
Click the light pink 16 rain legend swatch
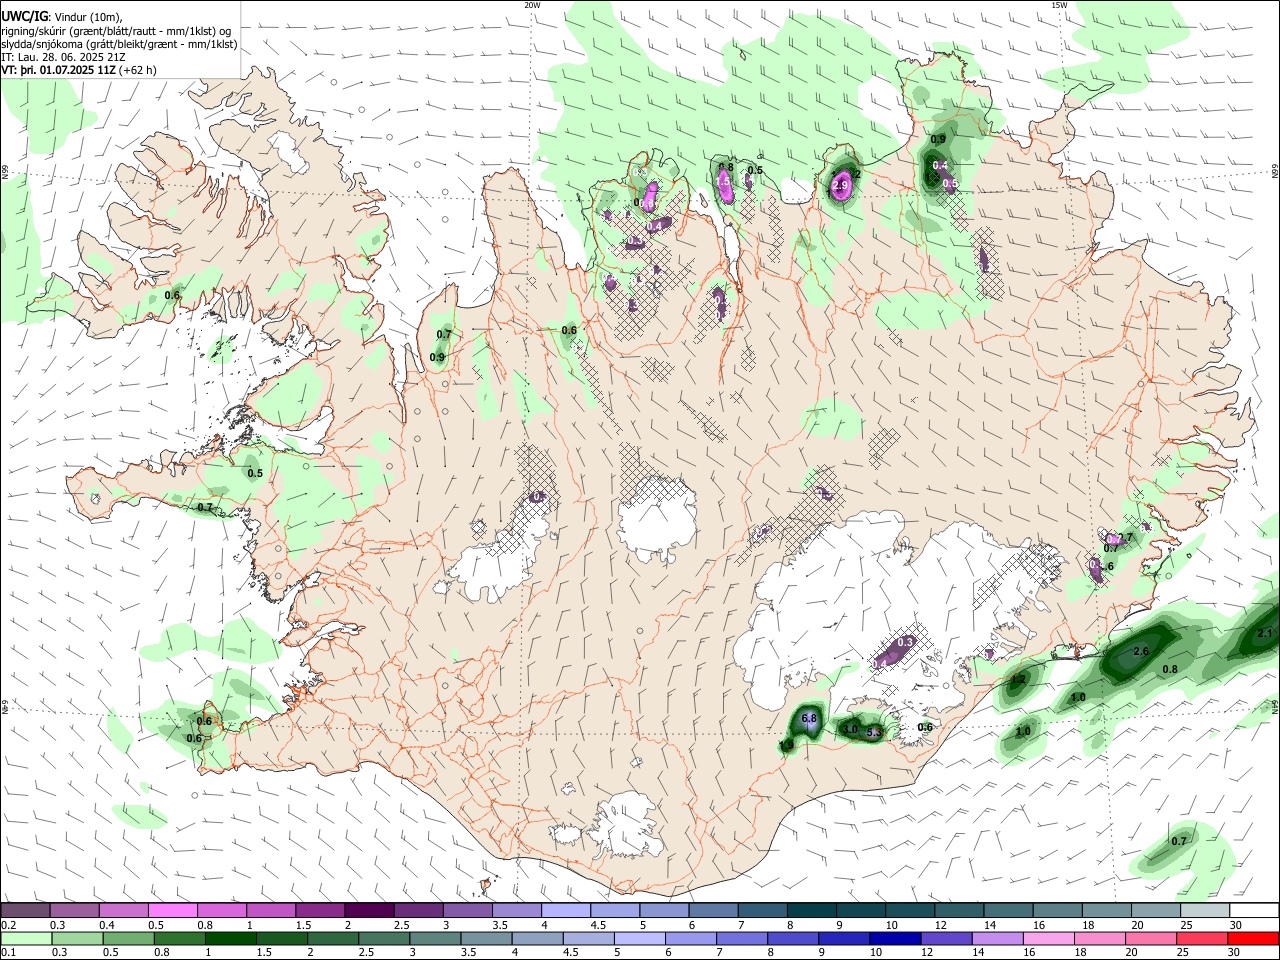[x=1049, y=939]
